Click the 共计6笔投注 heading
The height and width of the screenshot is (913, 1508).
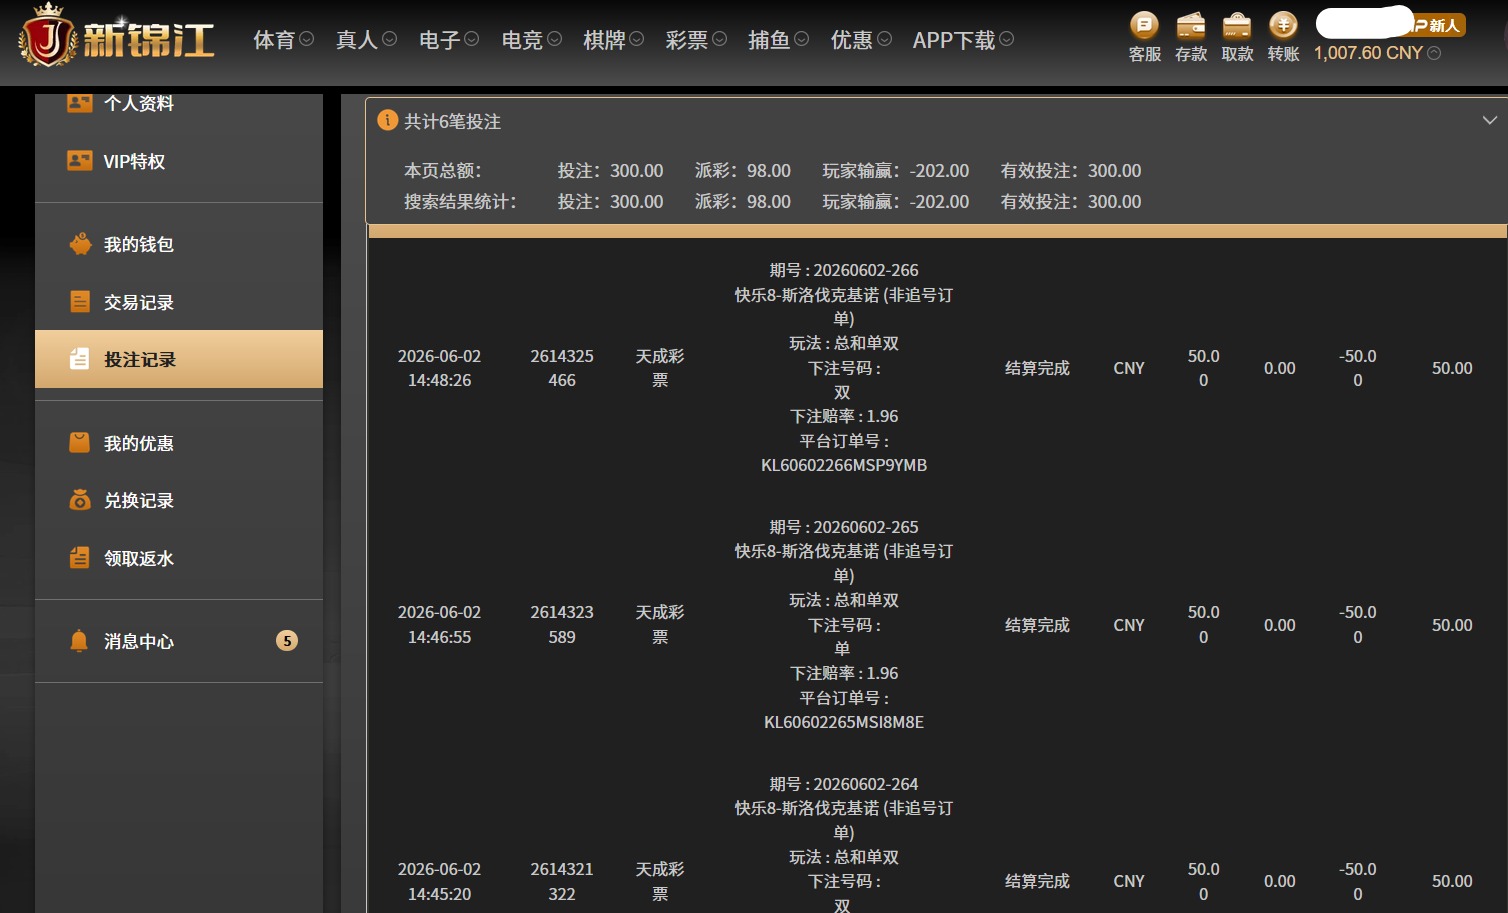point(452,121)
